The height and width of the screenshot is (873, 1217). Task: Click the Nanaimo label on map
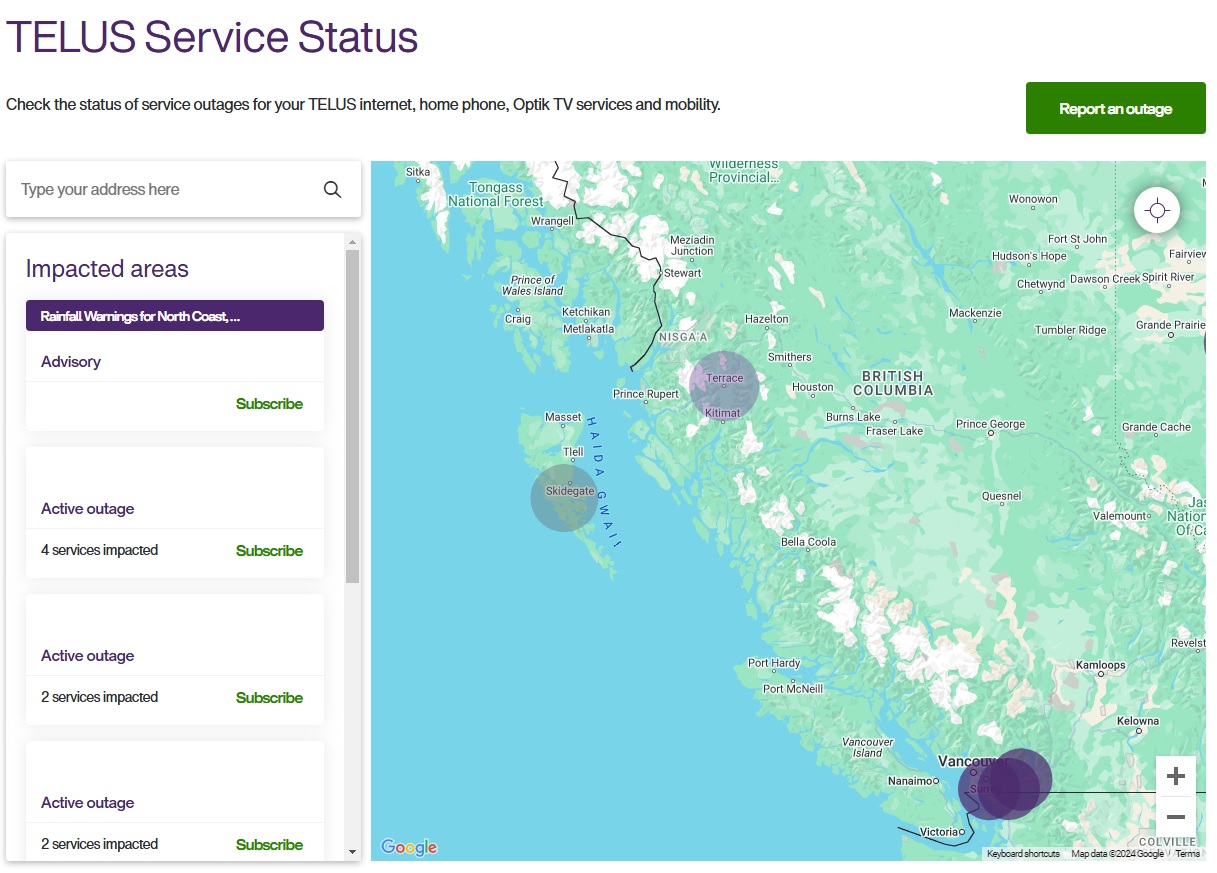click(x=910, y=781)
